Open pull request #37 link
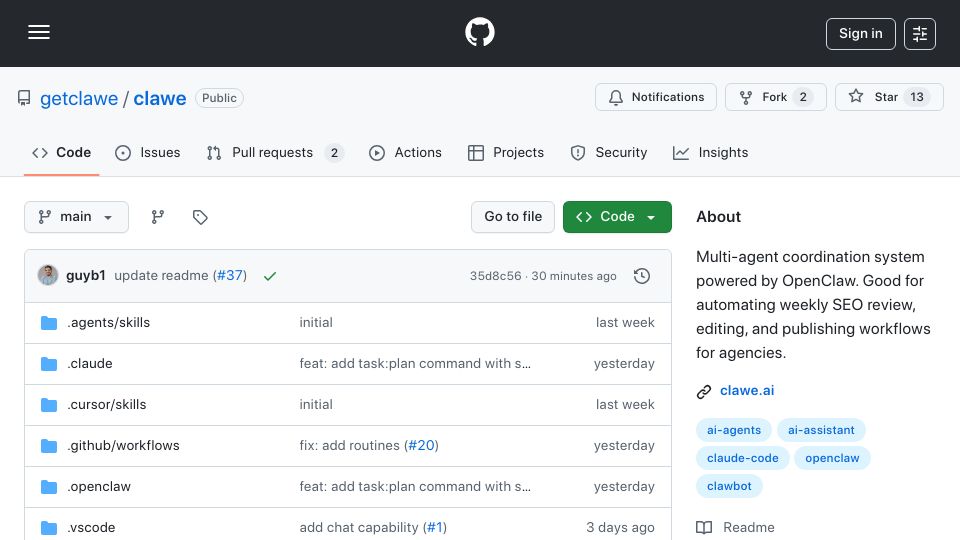The height and width of the screenshot is (540, 960). click(x=230, y=276)
